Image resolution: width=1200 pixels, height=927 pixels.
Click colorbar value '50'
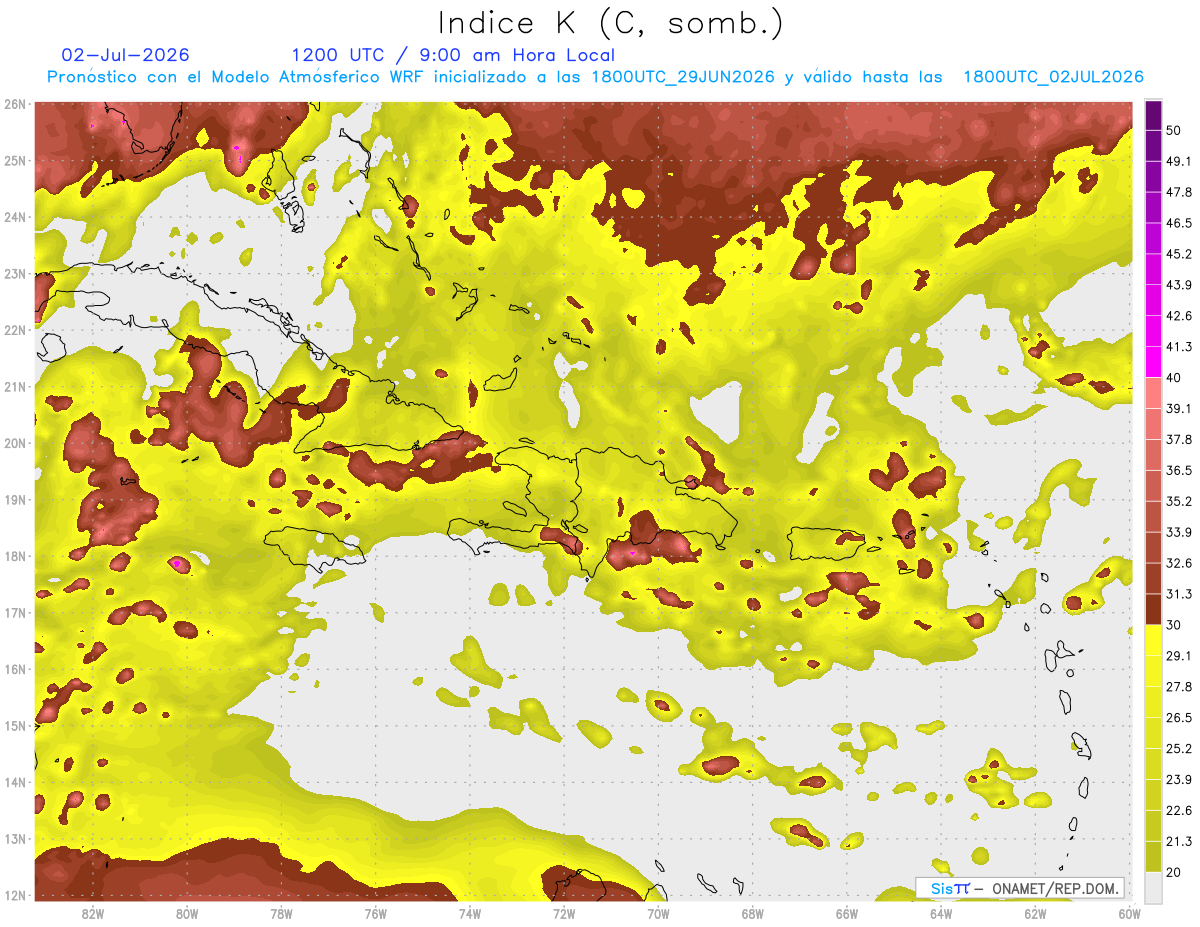click(x=1173, y=129)
